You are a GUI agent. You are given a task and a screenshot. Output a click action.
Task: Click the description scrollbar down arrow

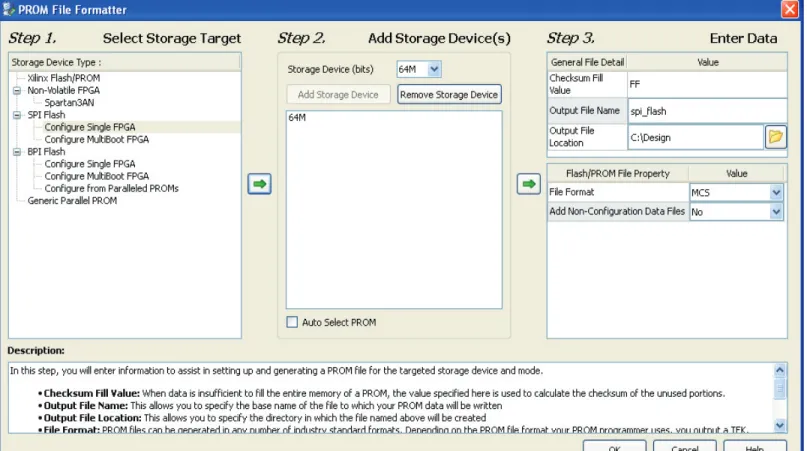click(780, 425)
